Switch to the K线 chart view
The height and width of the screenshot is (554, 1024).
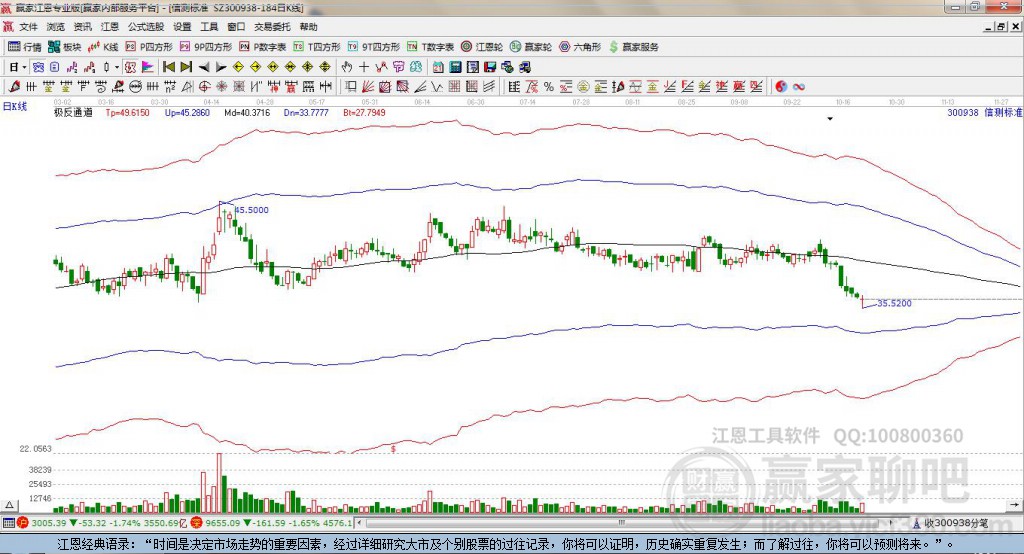(x=103, y=47)
